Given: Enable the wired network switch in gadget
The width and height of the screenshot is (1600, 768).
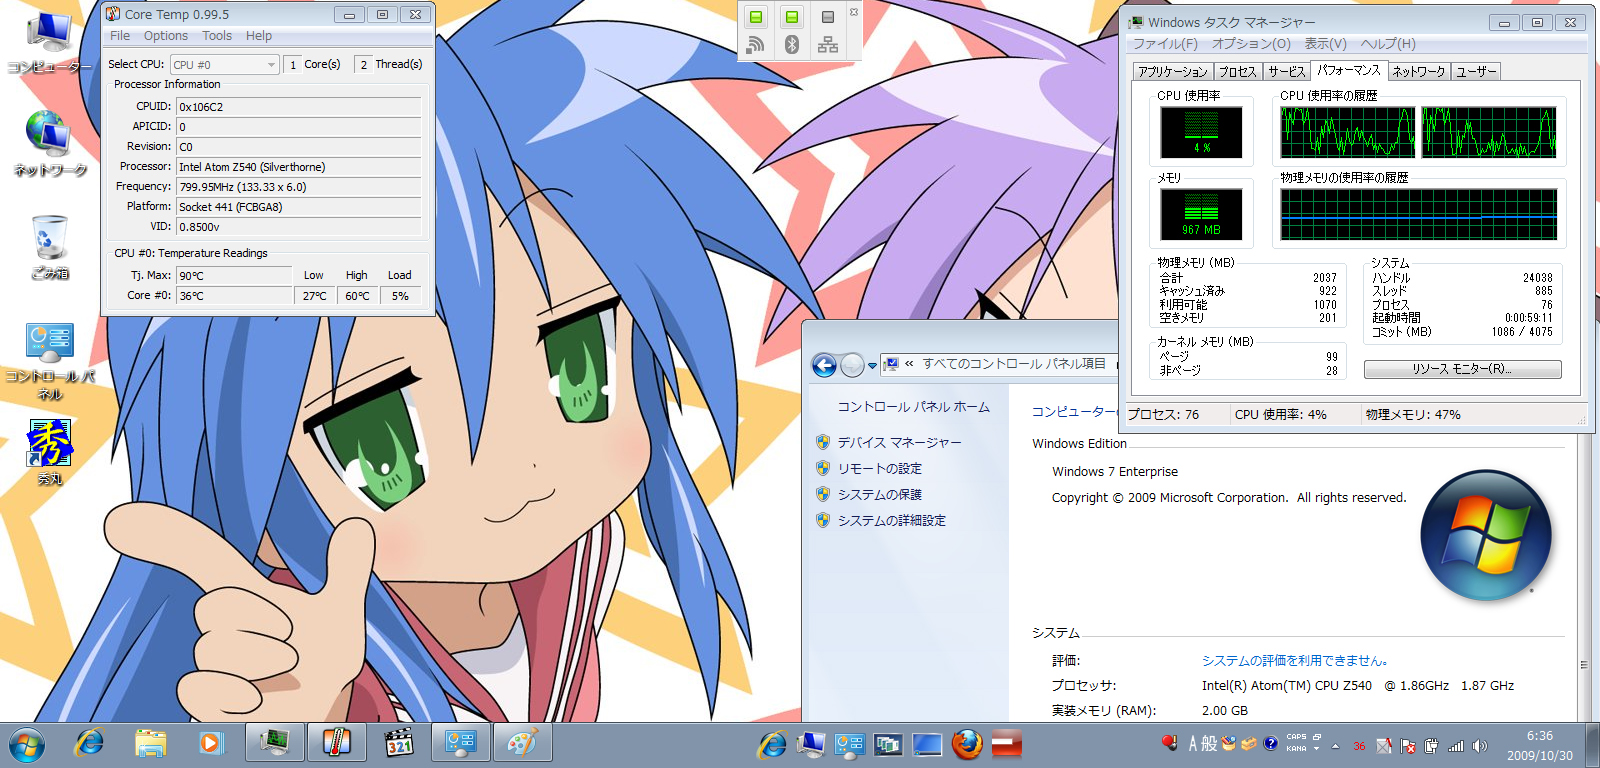Looking at the screenshot, I should [x=828, y=18].
